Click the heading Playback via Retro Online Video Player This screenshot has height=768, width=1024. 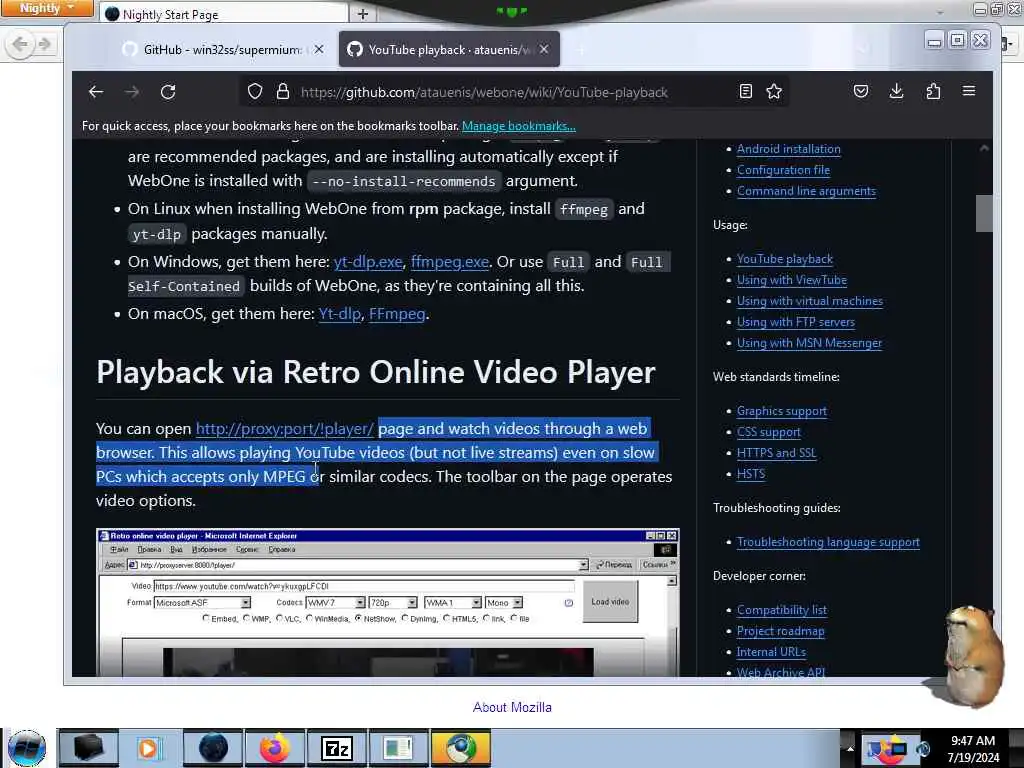click(376, 372)
